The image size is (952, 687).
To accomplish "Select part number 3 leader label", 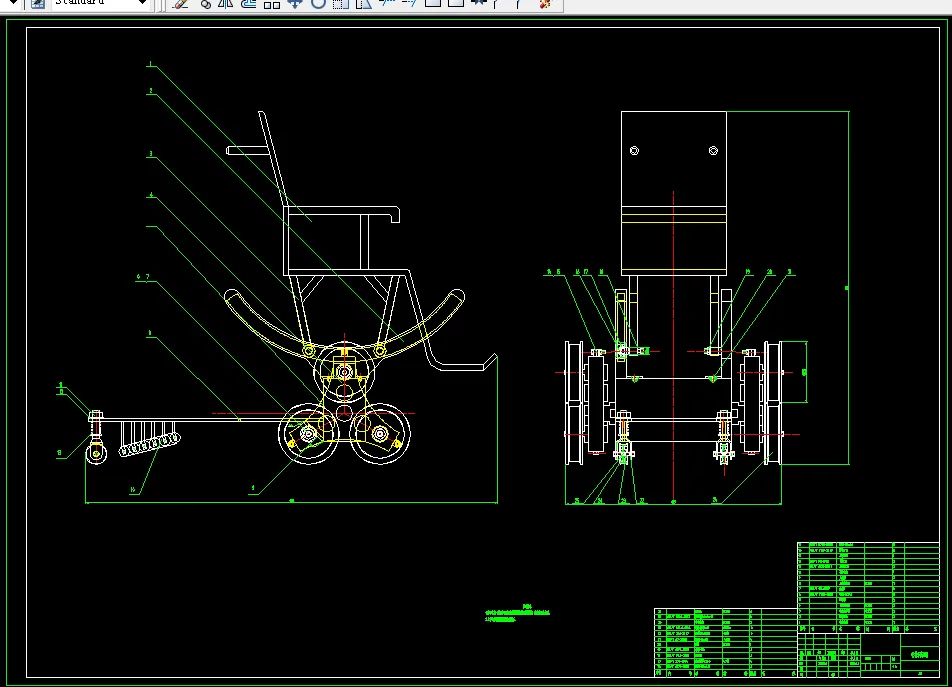I will tap(151, 154).
